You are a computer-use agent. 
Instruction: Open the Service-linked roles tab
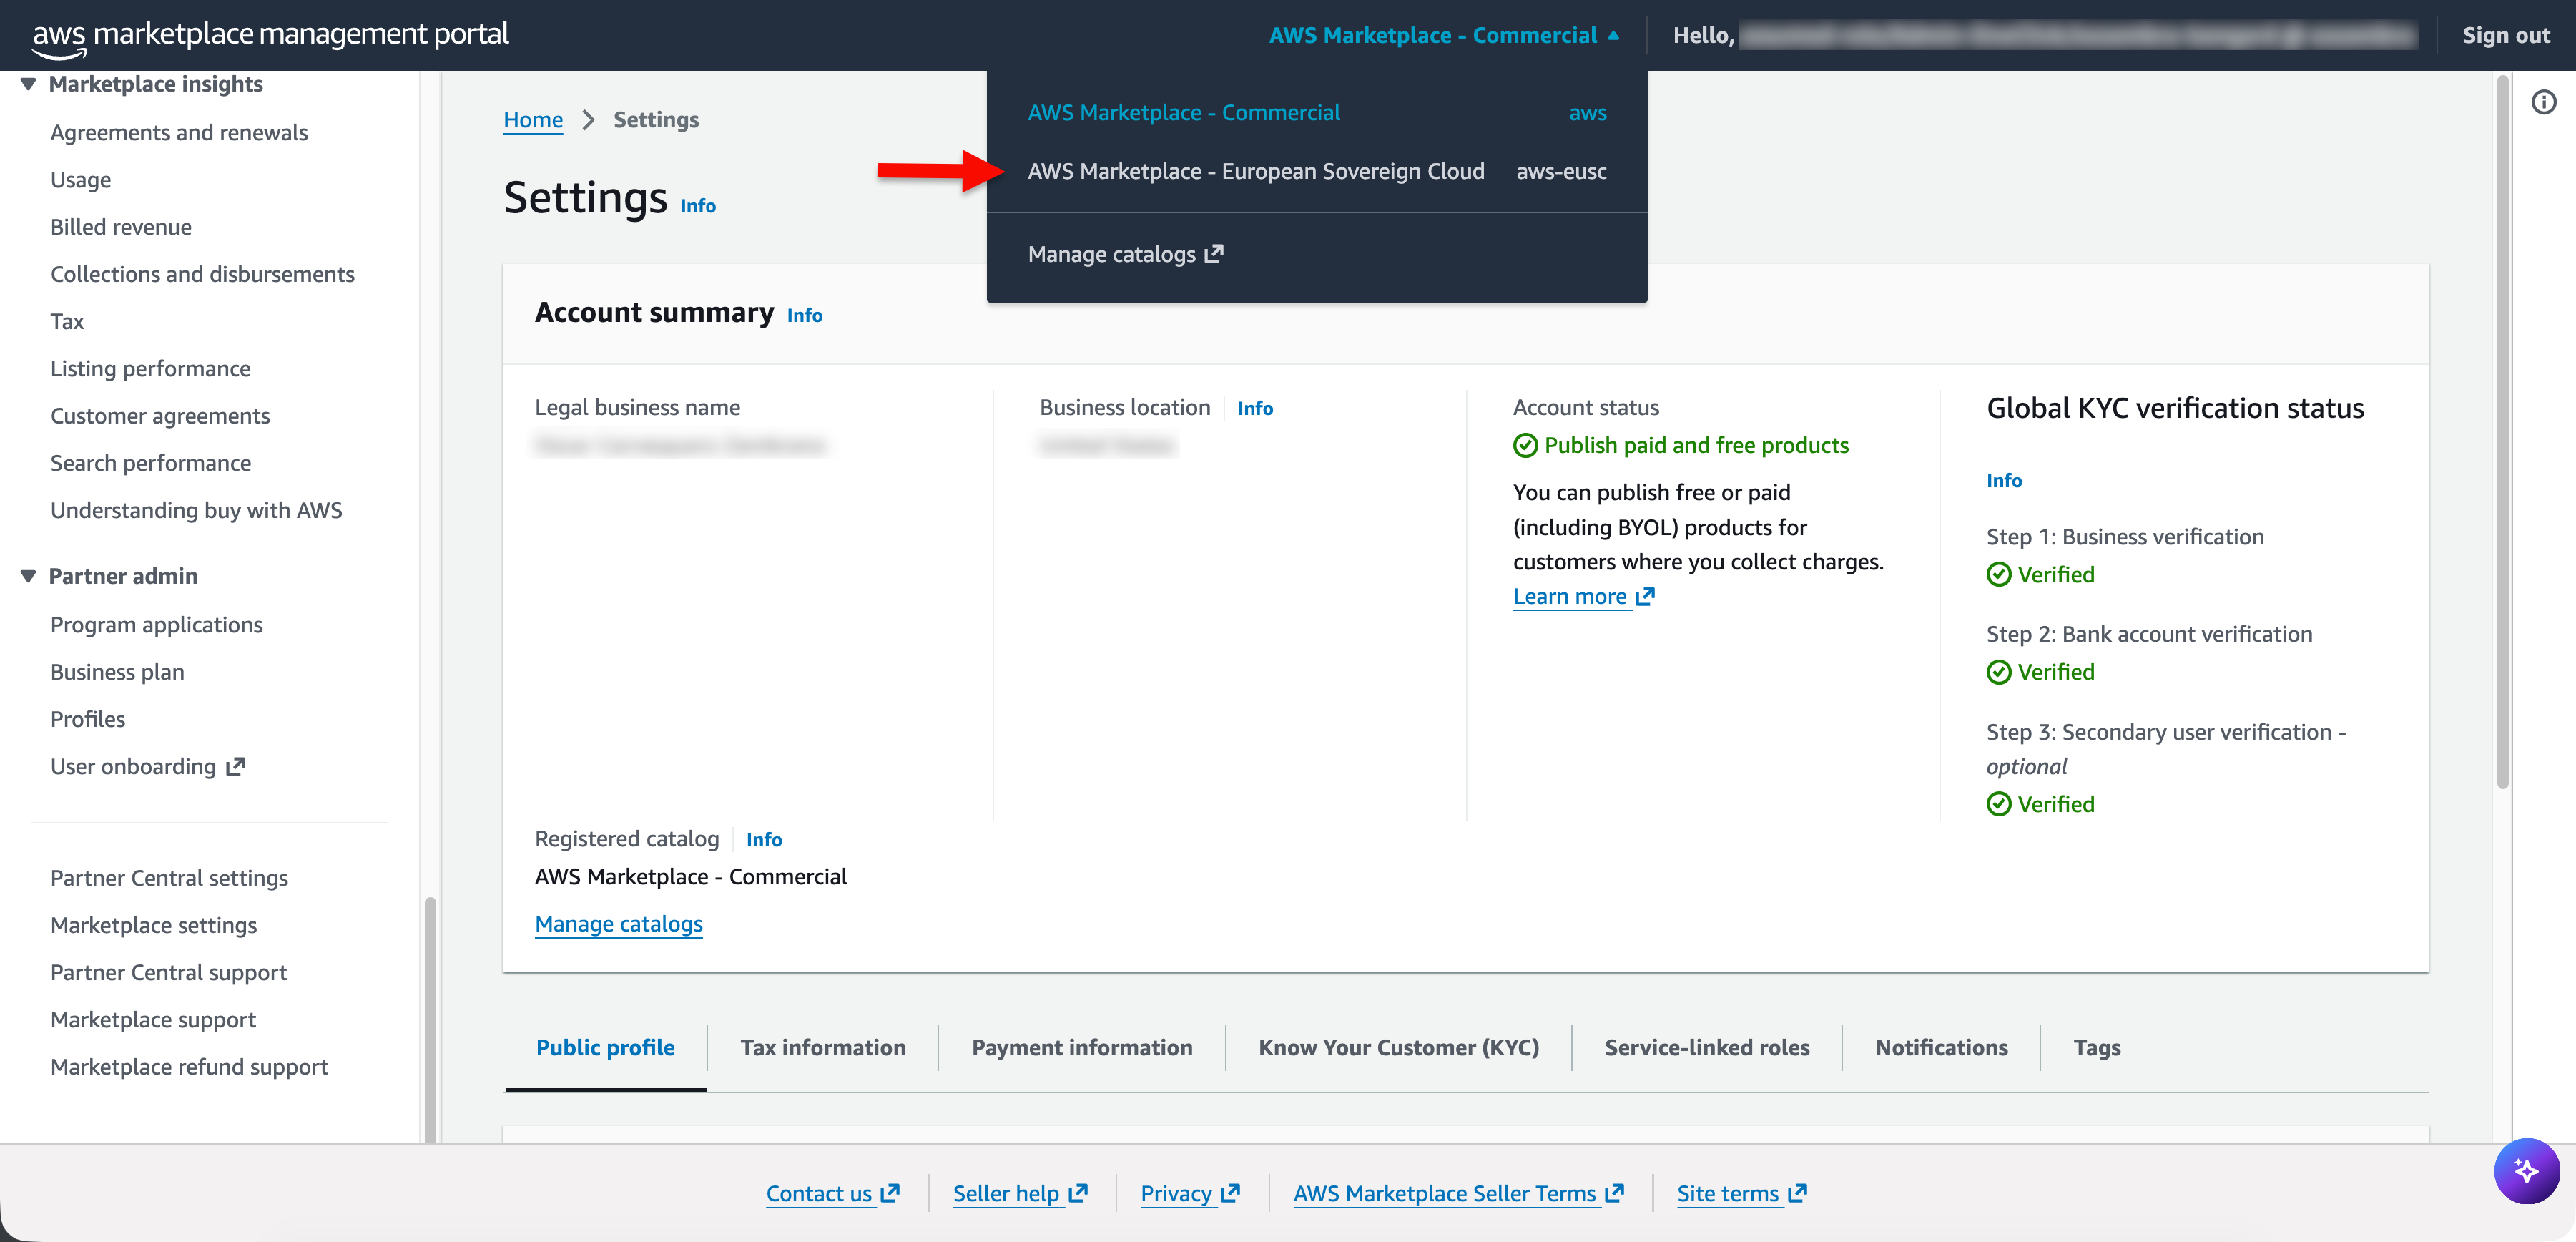tap(1706, 1047)
